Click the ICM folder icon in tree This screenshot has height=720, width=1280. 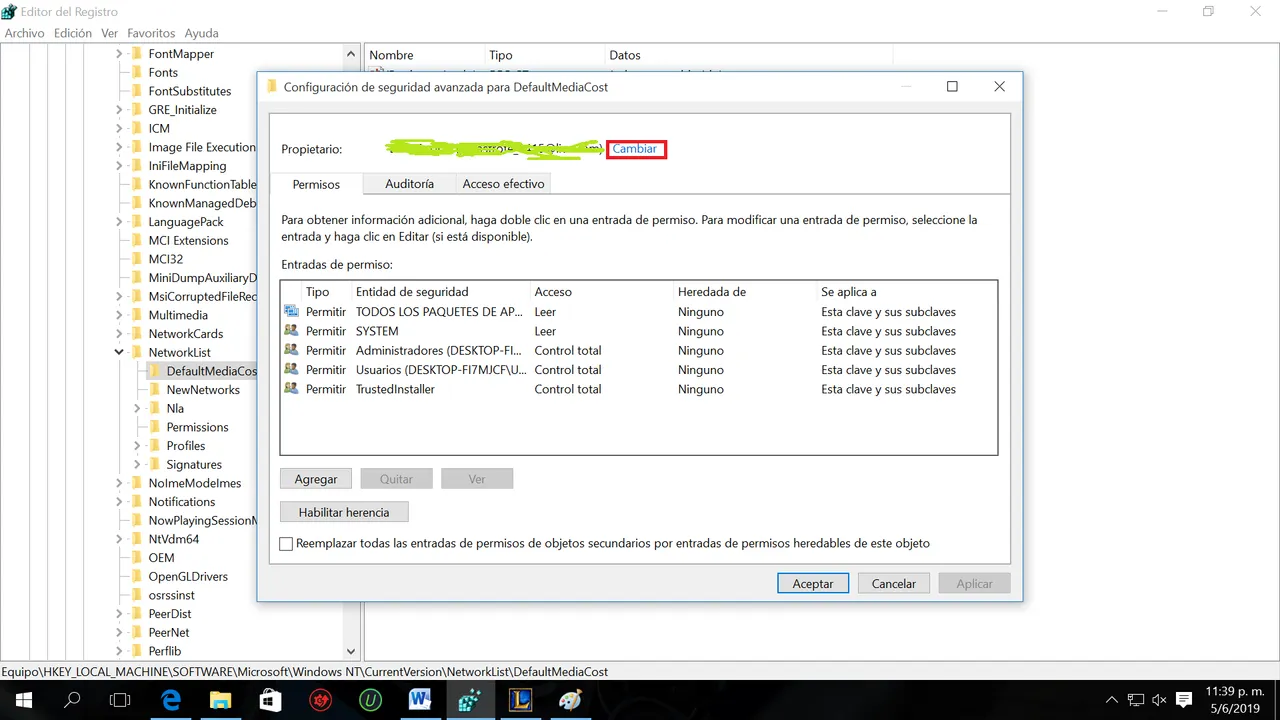tap(137, 128)
